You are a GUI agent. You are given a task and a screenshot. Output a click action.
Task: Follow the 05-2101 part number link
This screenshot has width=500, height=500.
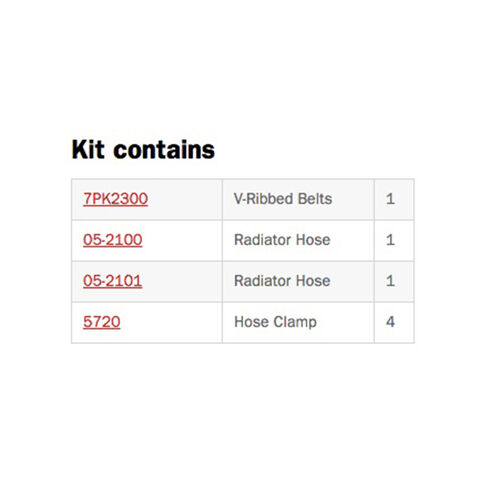(113, 281)
